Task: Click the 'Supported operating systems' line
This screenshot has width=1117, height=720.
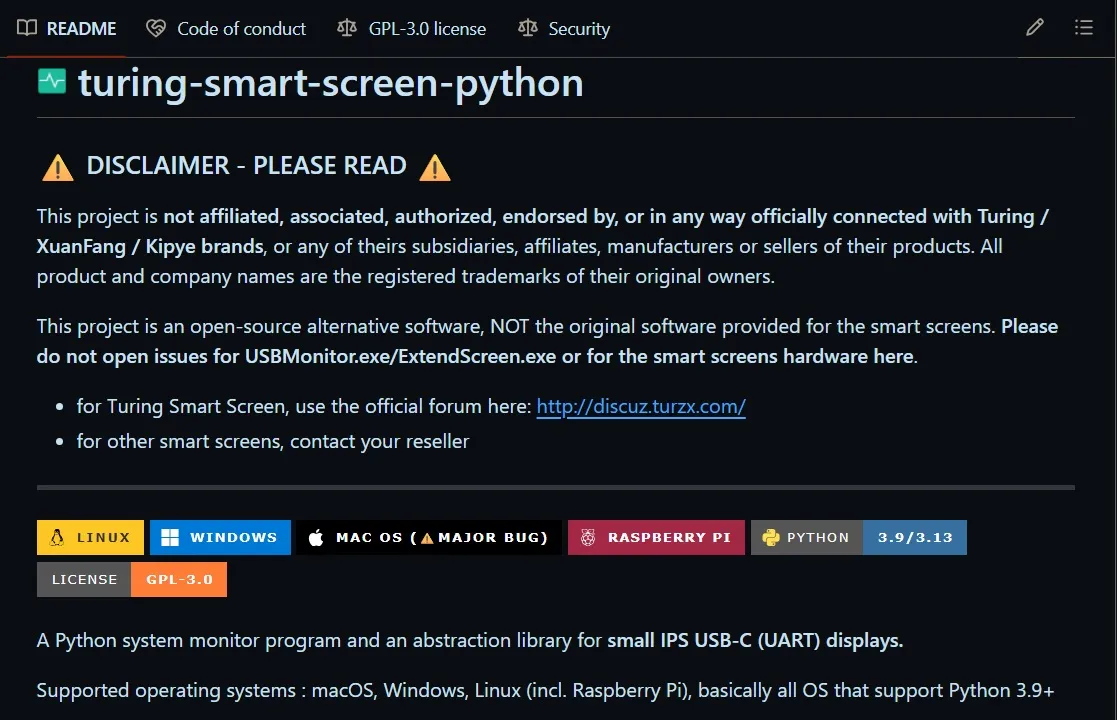Action: click(x=545, y=690)
